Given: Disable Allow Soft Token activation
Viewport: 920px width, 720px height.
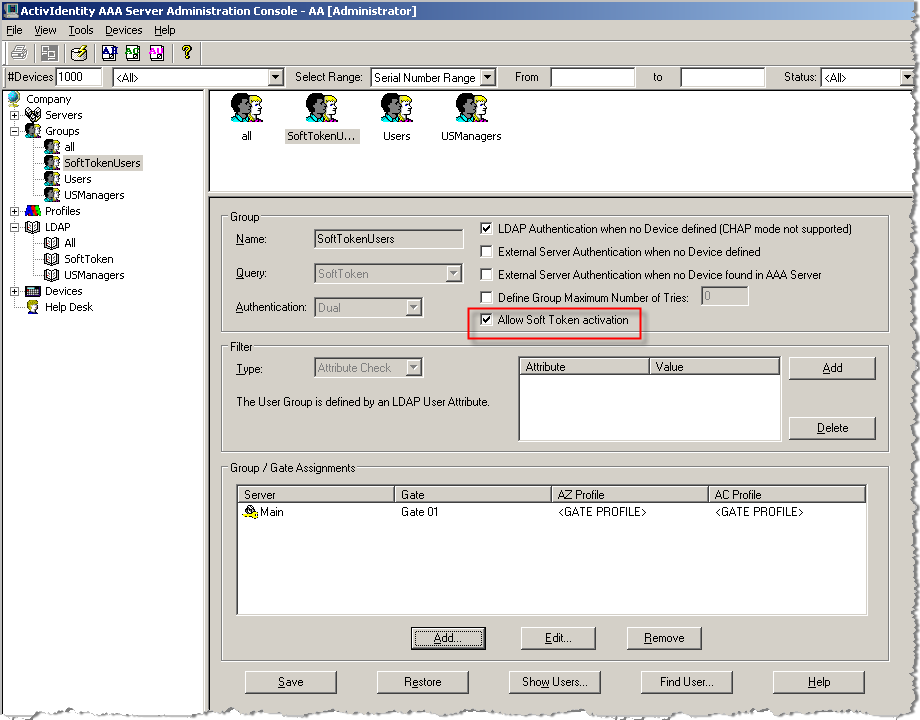Looking at the screenshot, I should pos(486,322).
